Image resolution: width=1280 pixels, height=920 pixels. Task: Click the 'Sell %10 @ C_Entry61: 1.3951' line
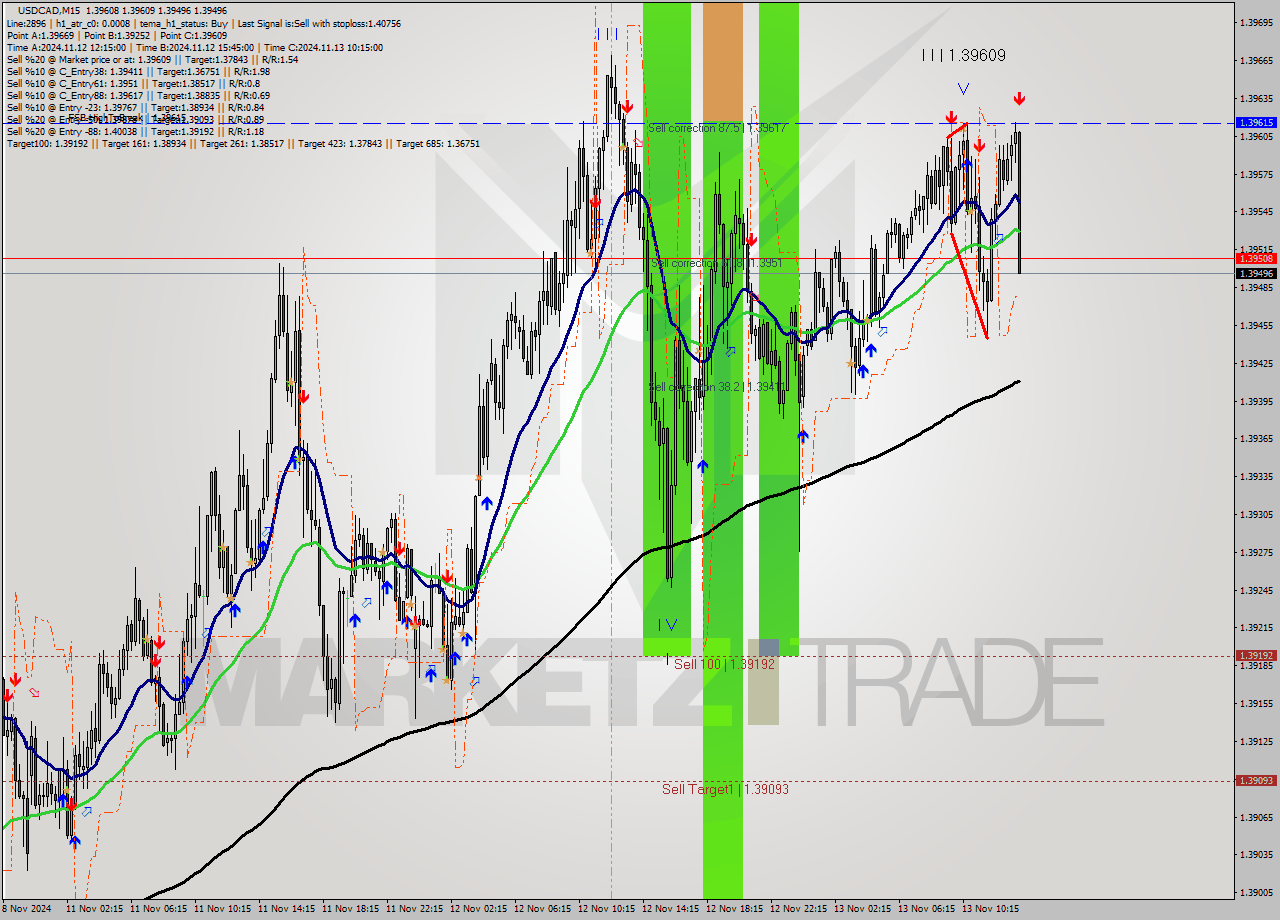point(133,83)
